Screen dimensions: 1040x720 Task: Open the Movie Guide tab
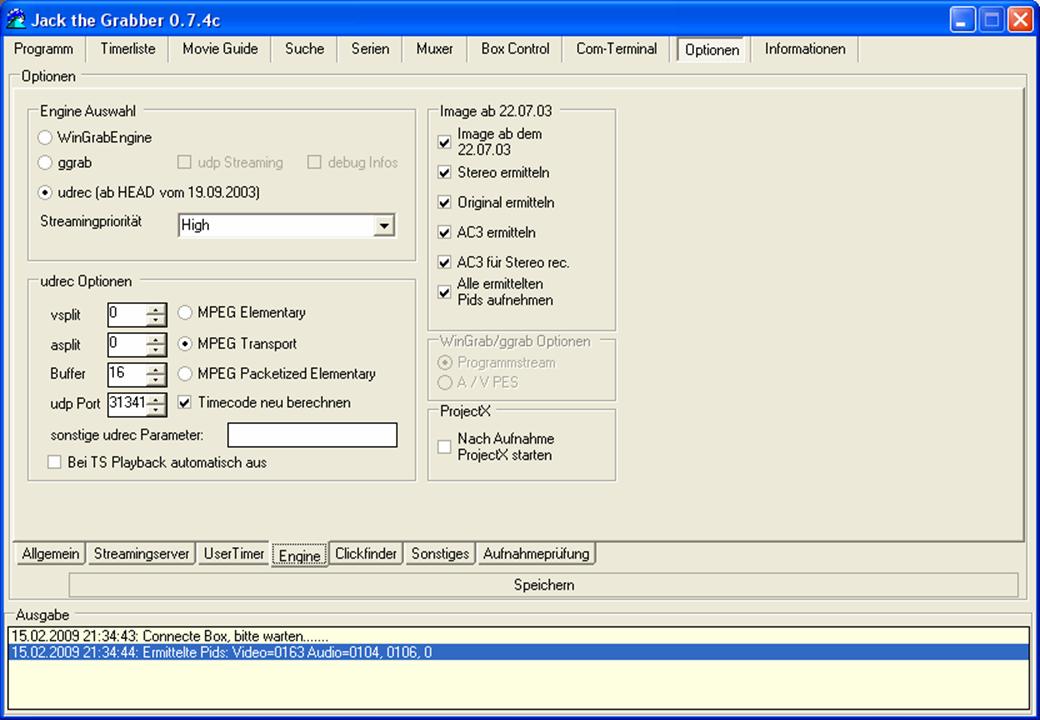point(220,49)
